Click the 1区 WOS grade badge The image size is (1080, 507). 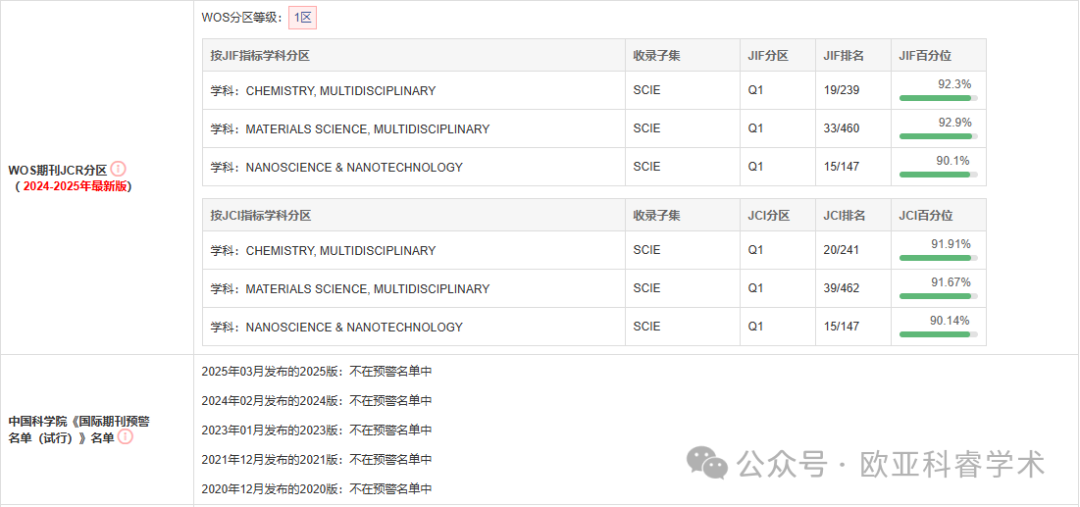tap(302, 19)
